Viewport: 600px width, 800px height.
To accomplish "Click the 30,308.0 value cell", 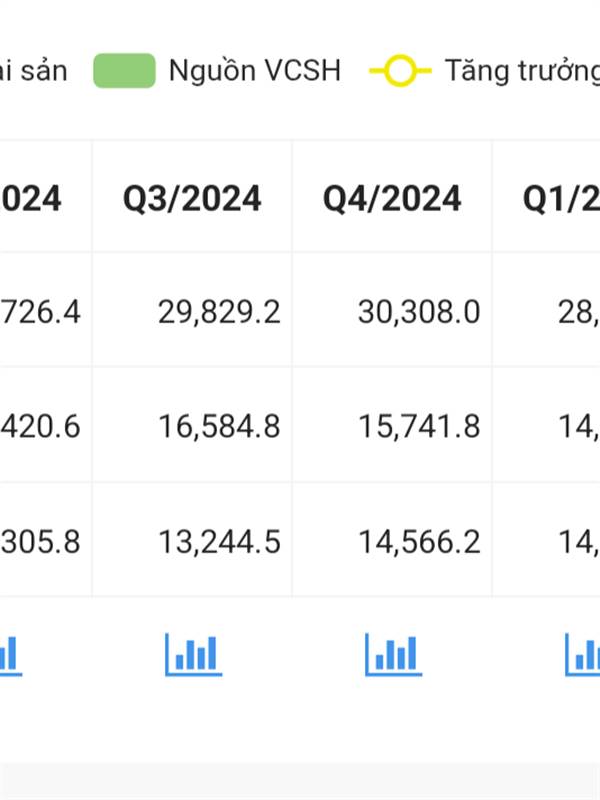I will [419, 312].
